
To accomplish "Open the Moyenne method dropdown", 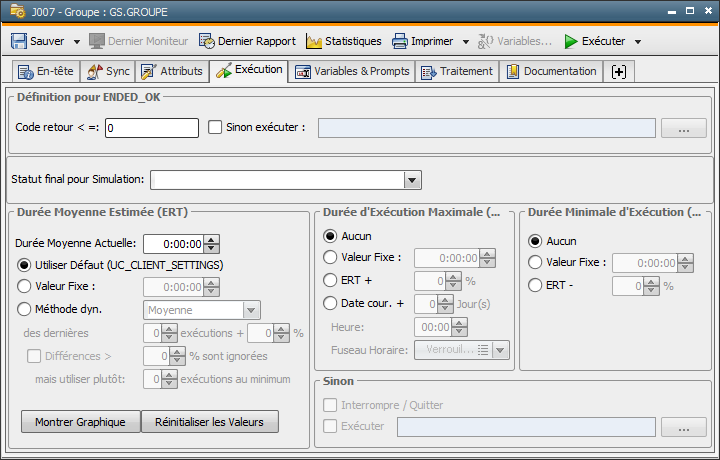I will 251,310.
